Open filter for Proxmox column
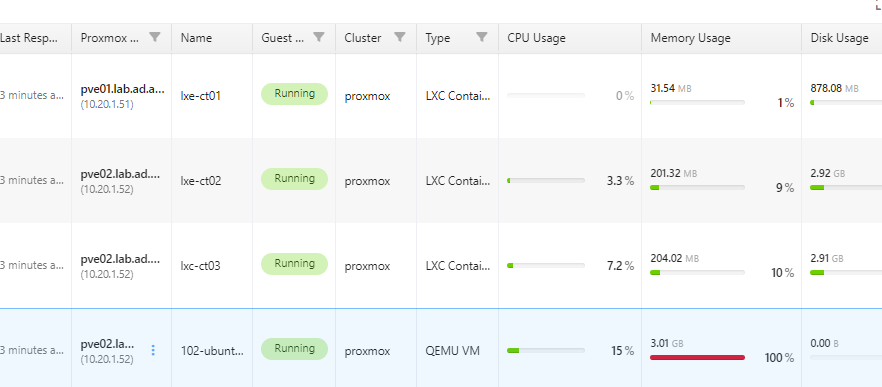Viewport: 882px width, 387px height. coord(155,37)
